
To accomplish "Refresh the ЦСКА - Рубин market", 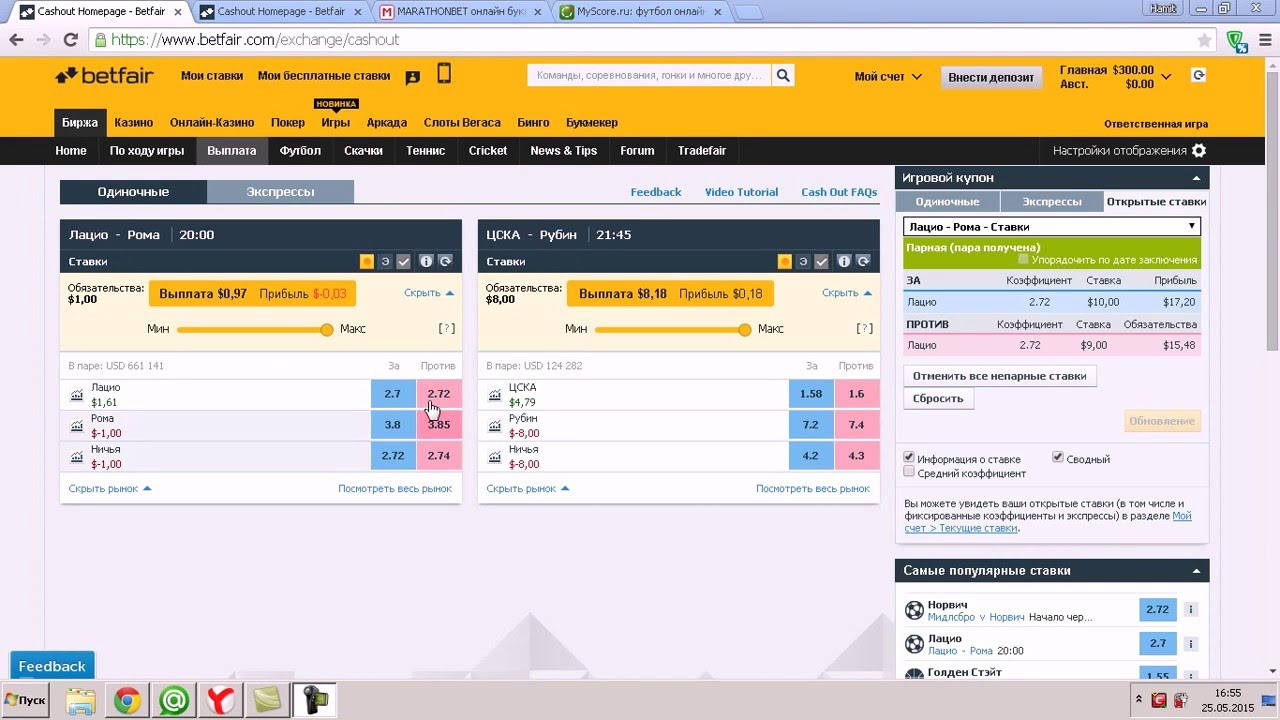I will click(x=863, y=261).
